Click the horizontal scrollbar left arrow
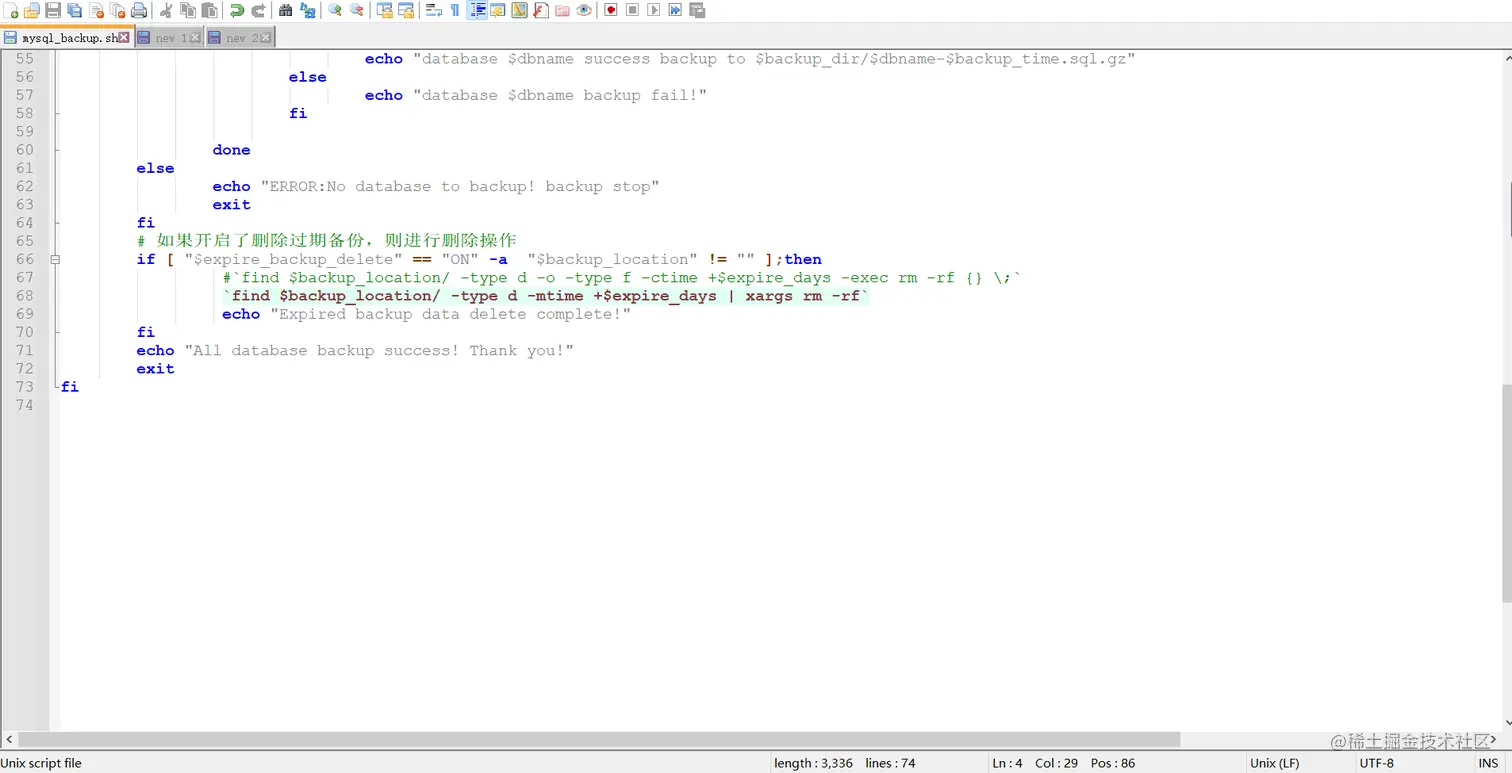 (8, 740)
